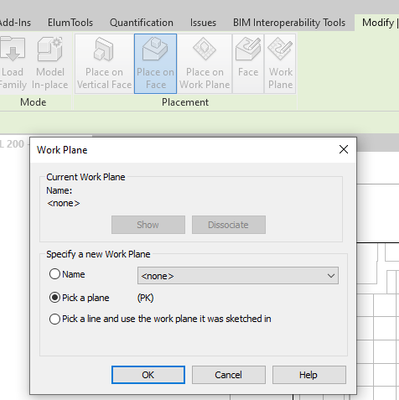Click the Mode panel label
Screen dimensions: 399x400
point(33,102)
